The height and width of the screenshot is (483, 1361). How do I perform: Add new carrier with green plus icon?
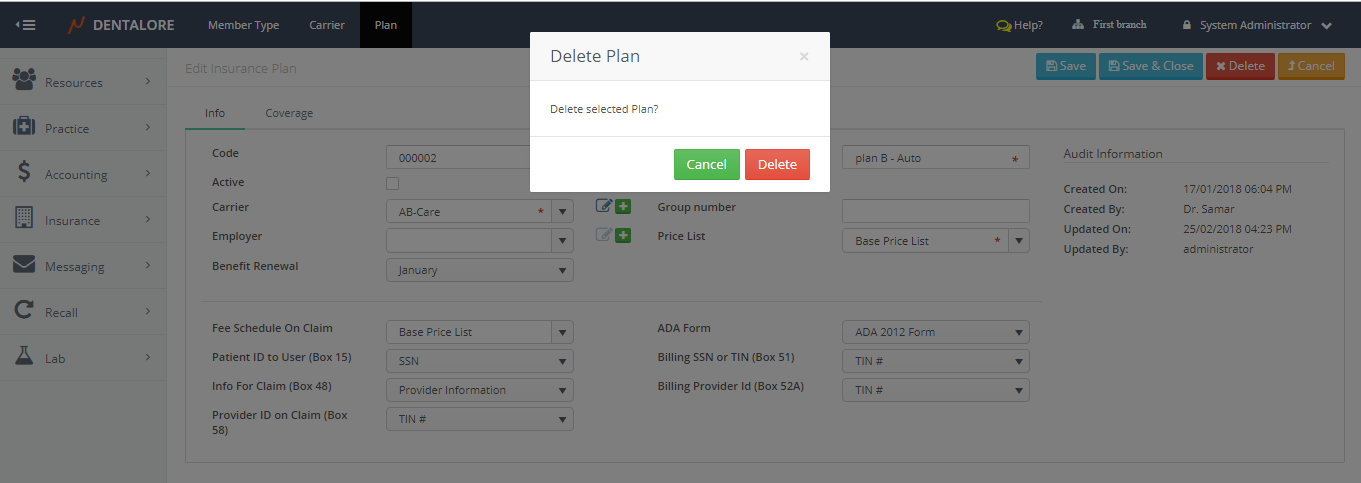[x=623, y=206]
